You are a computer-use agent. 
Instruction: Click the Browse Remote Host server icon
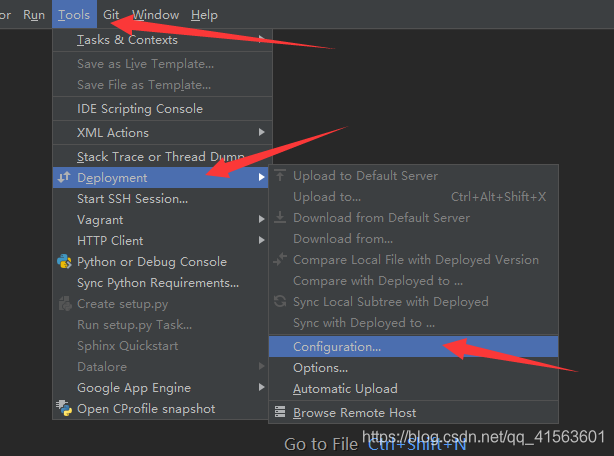tap(280, 412)
